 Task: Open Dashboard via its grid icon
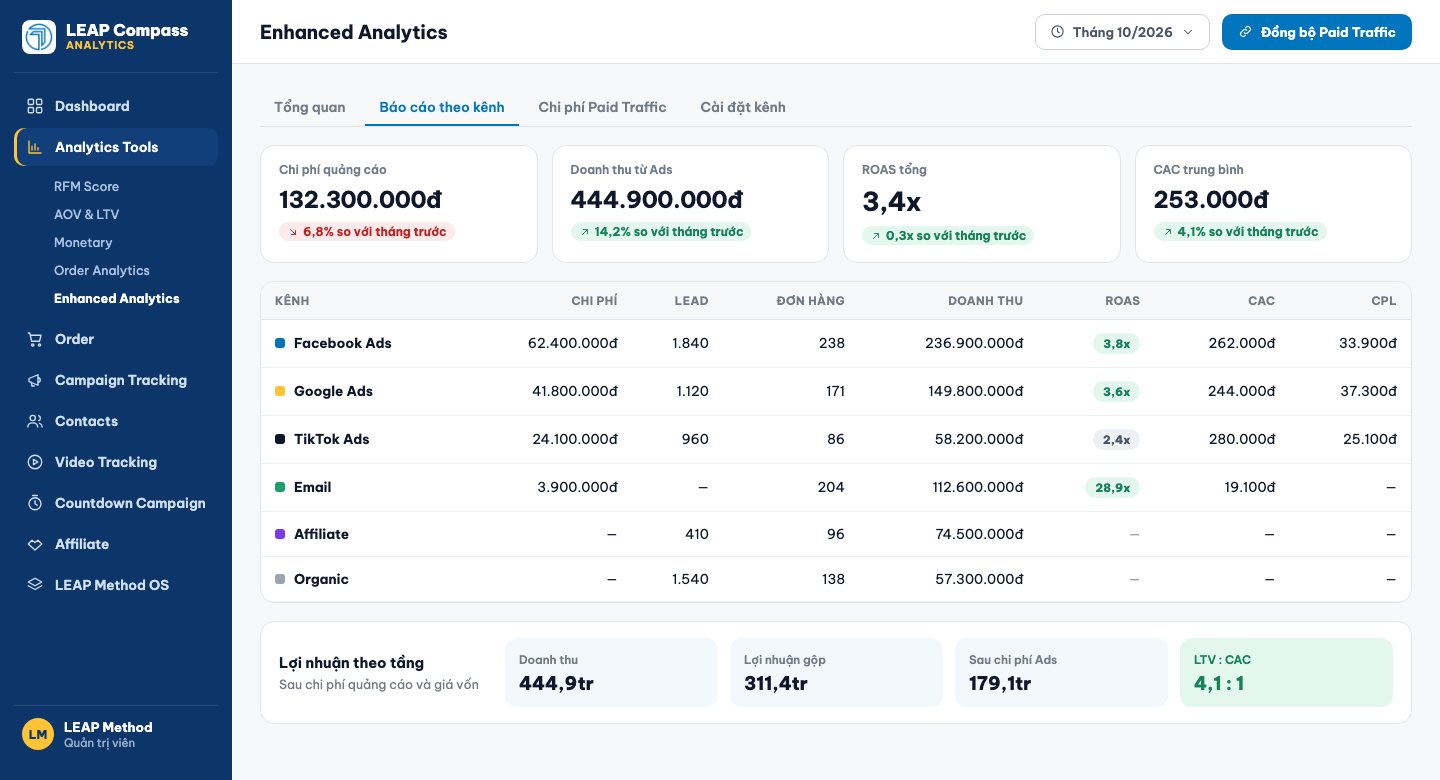tap(35, 106)
